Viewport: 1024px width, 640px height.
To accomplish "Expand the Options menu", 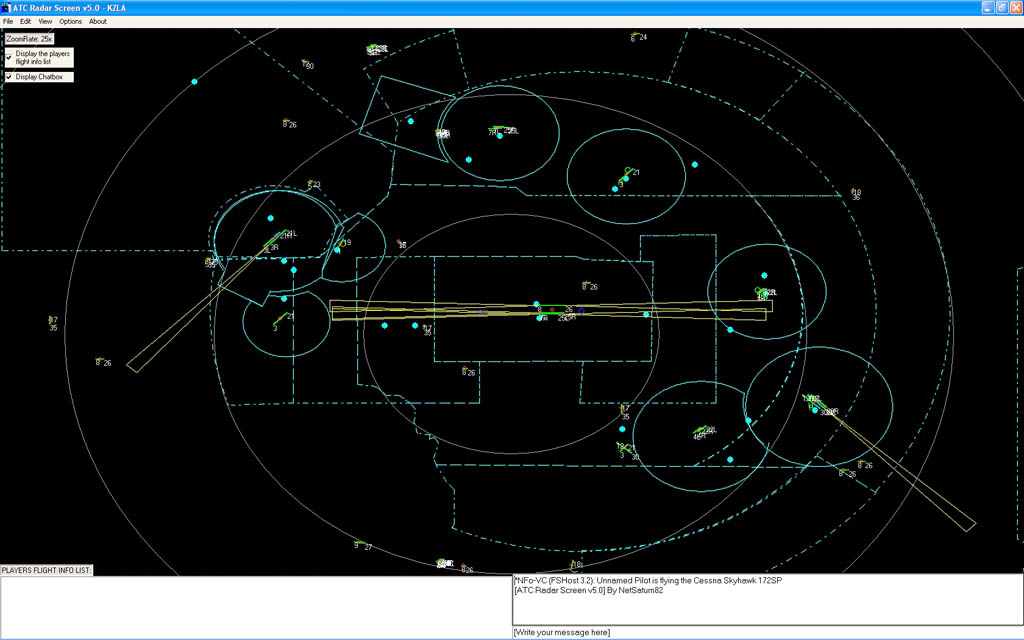I will 70,21.
